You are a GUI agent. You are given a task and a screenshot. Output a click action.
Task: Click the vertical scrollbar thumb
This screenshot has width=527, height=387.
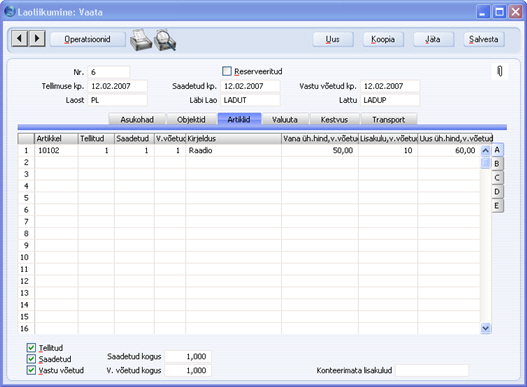point(485,163)
